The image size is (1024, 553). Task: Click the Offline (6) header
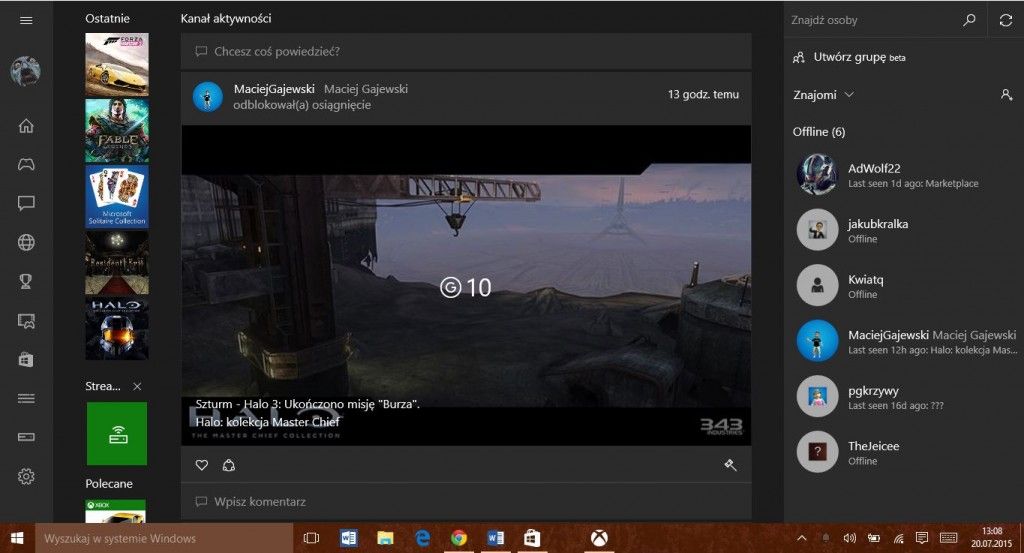819,132
